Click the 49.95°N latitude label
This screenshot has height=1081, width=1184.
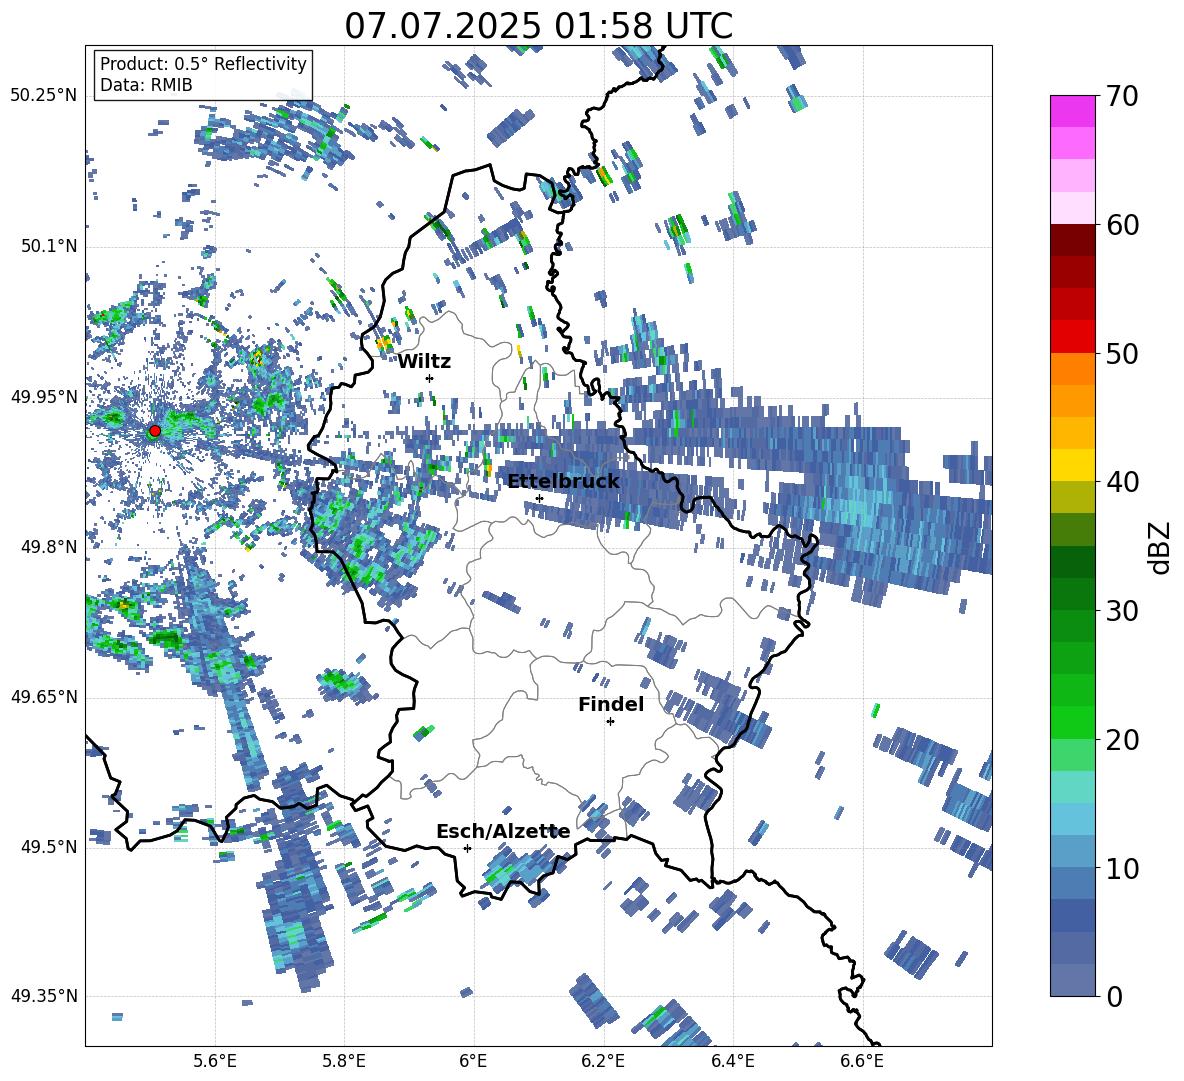coord(44,396)
